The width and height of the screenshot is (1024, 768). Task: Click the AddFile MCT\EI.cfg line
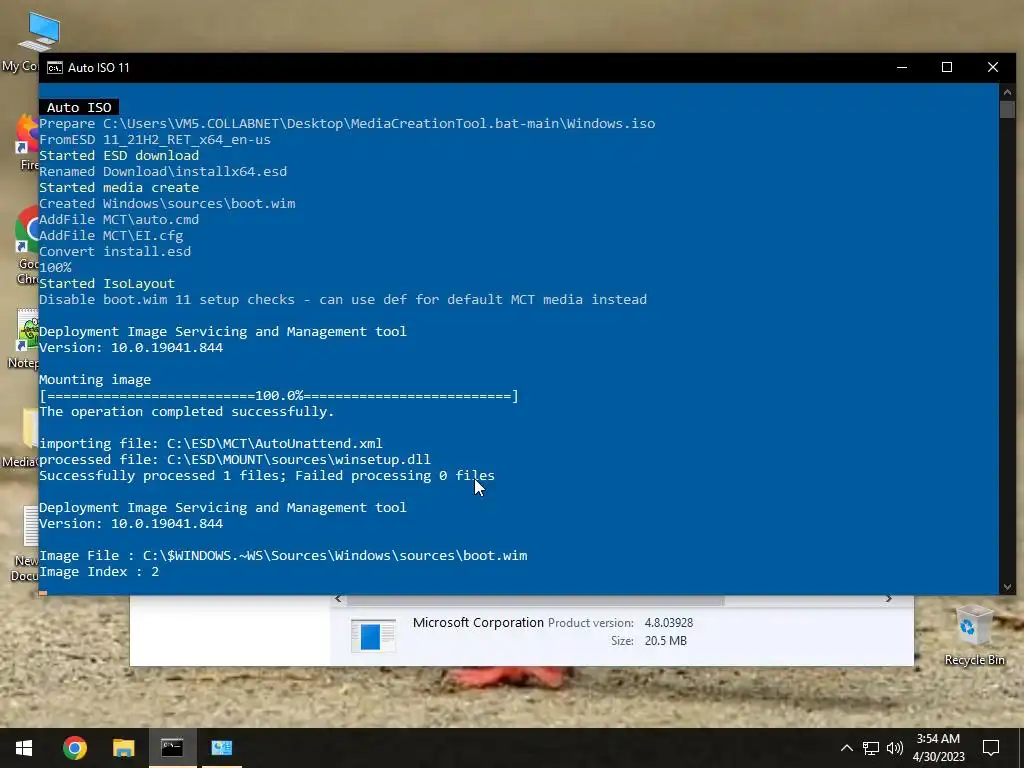111,235
